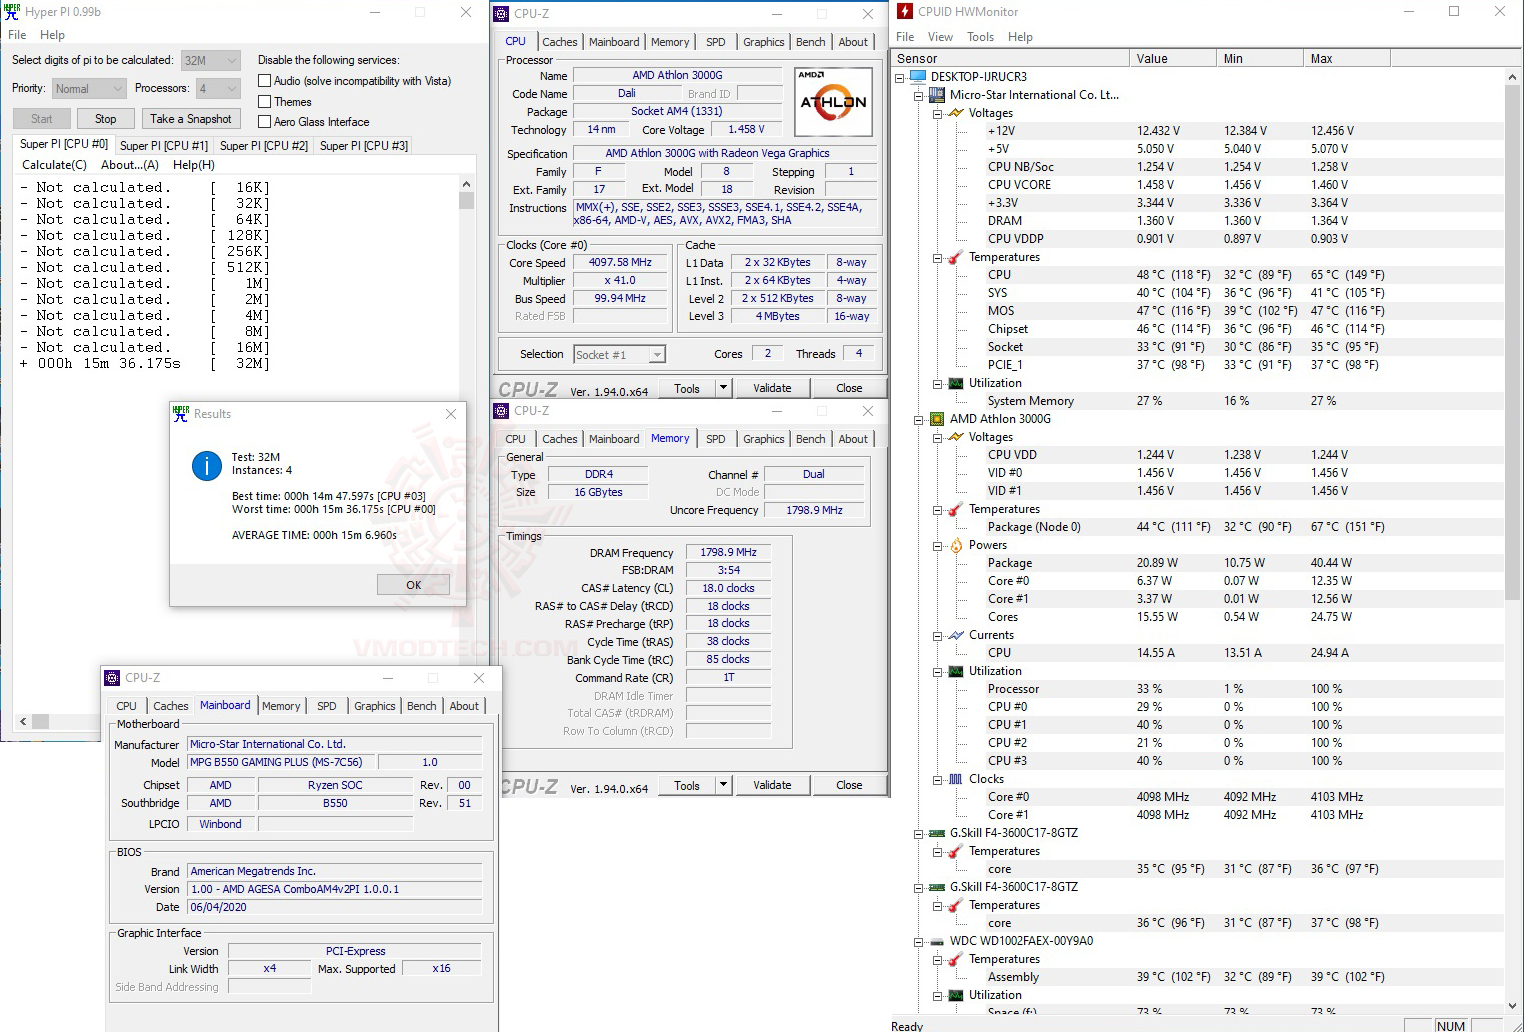
Task: Open the View menu in HWMonitor
Action: (940, 37)
